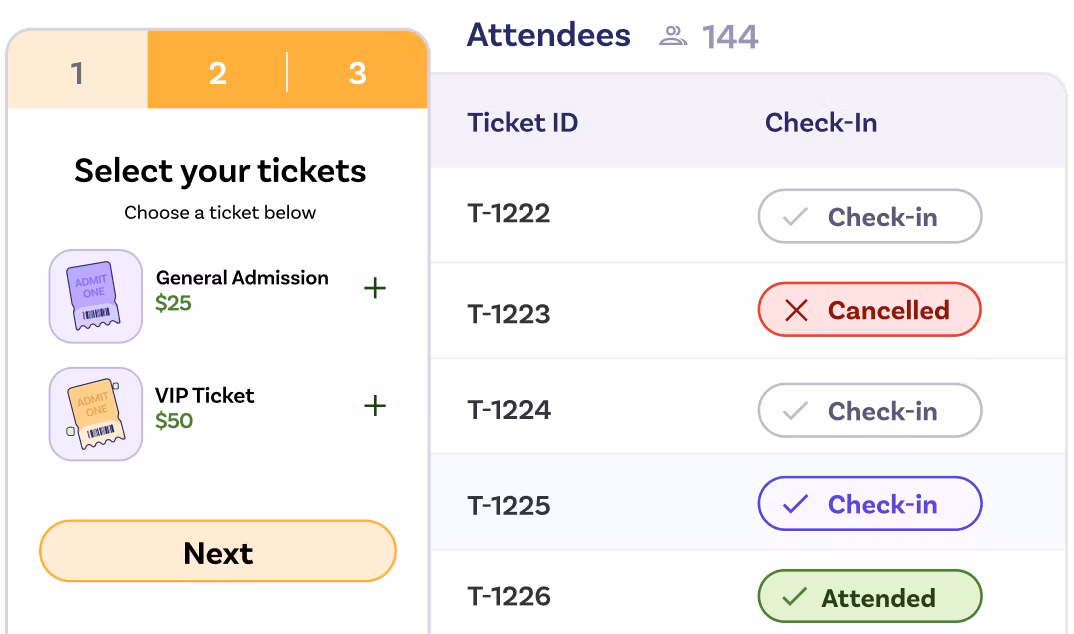Add a VIP Ticket with plus icon
Viewport: 1074px width, 634px height.
point(375,405)
